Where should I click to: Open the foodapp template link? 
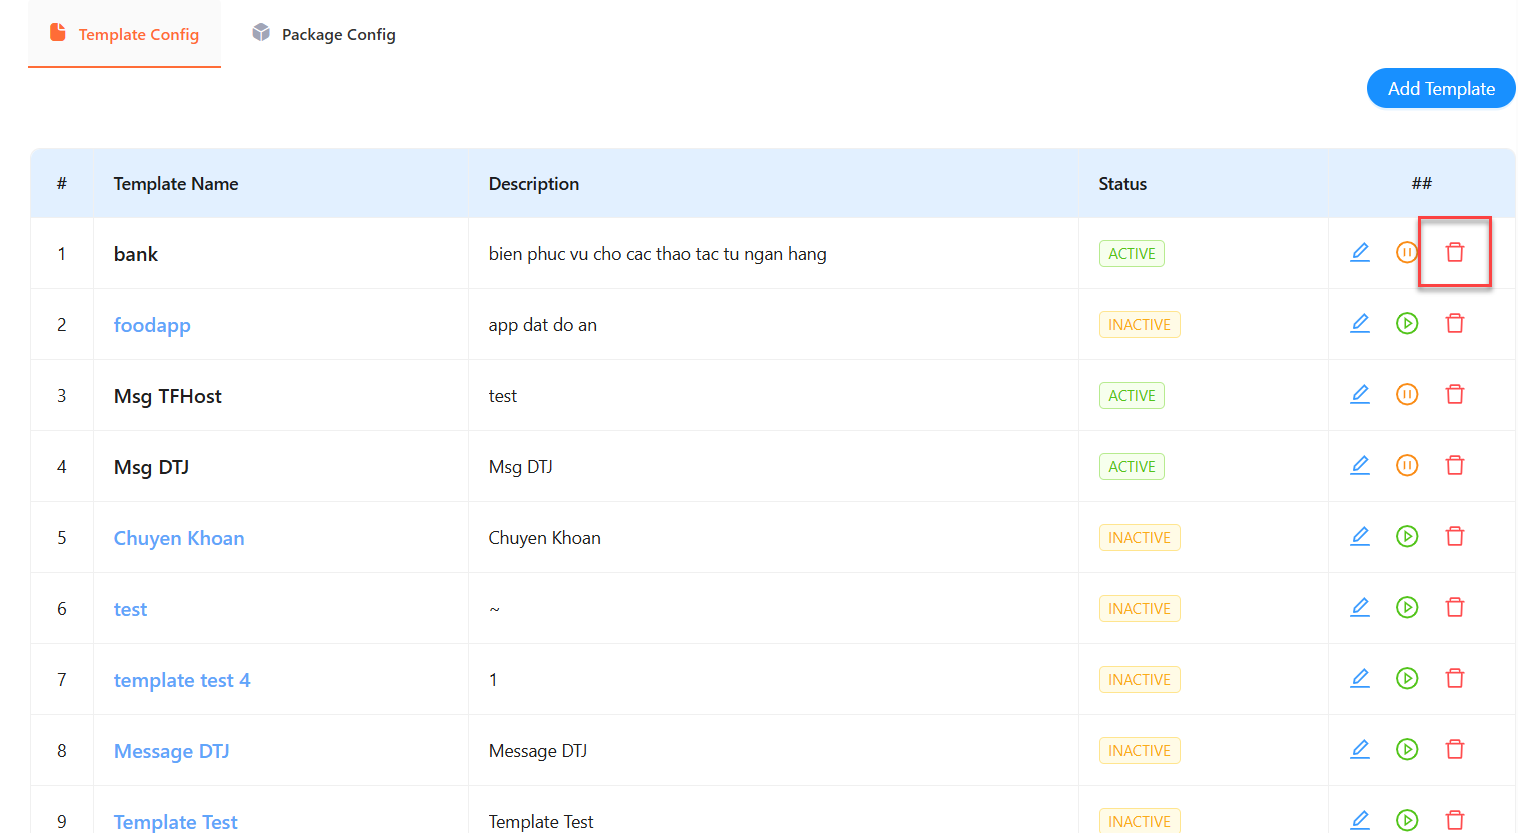tap(152, 325)
